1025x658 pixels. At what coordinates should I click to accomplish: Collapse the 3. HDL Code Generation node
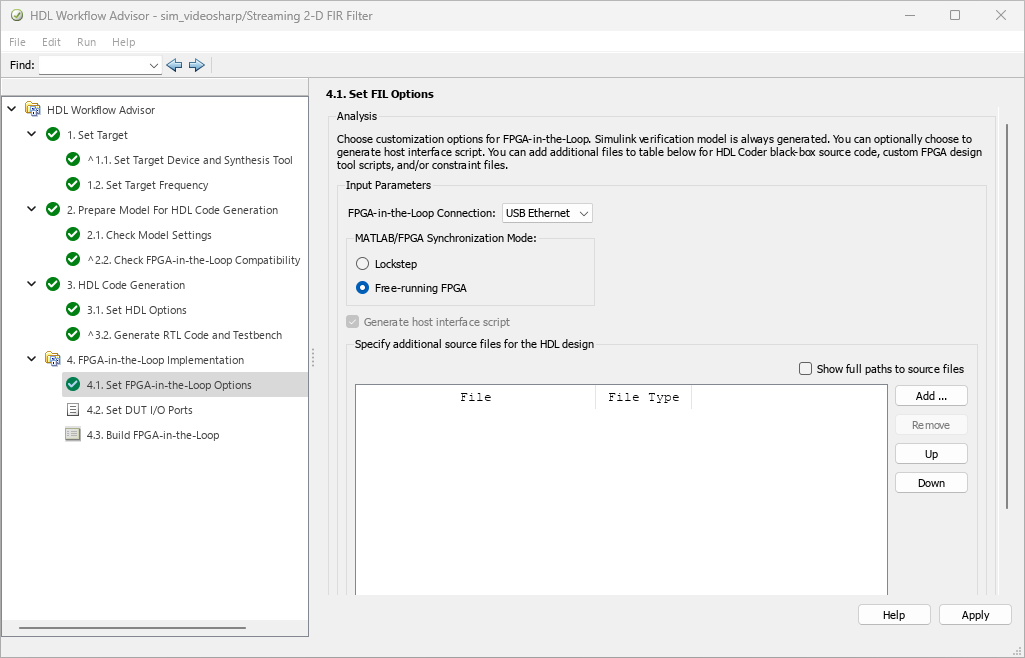click(32, 285)
